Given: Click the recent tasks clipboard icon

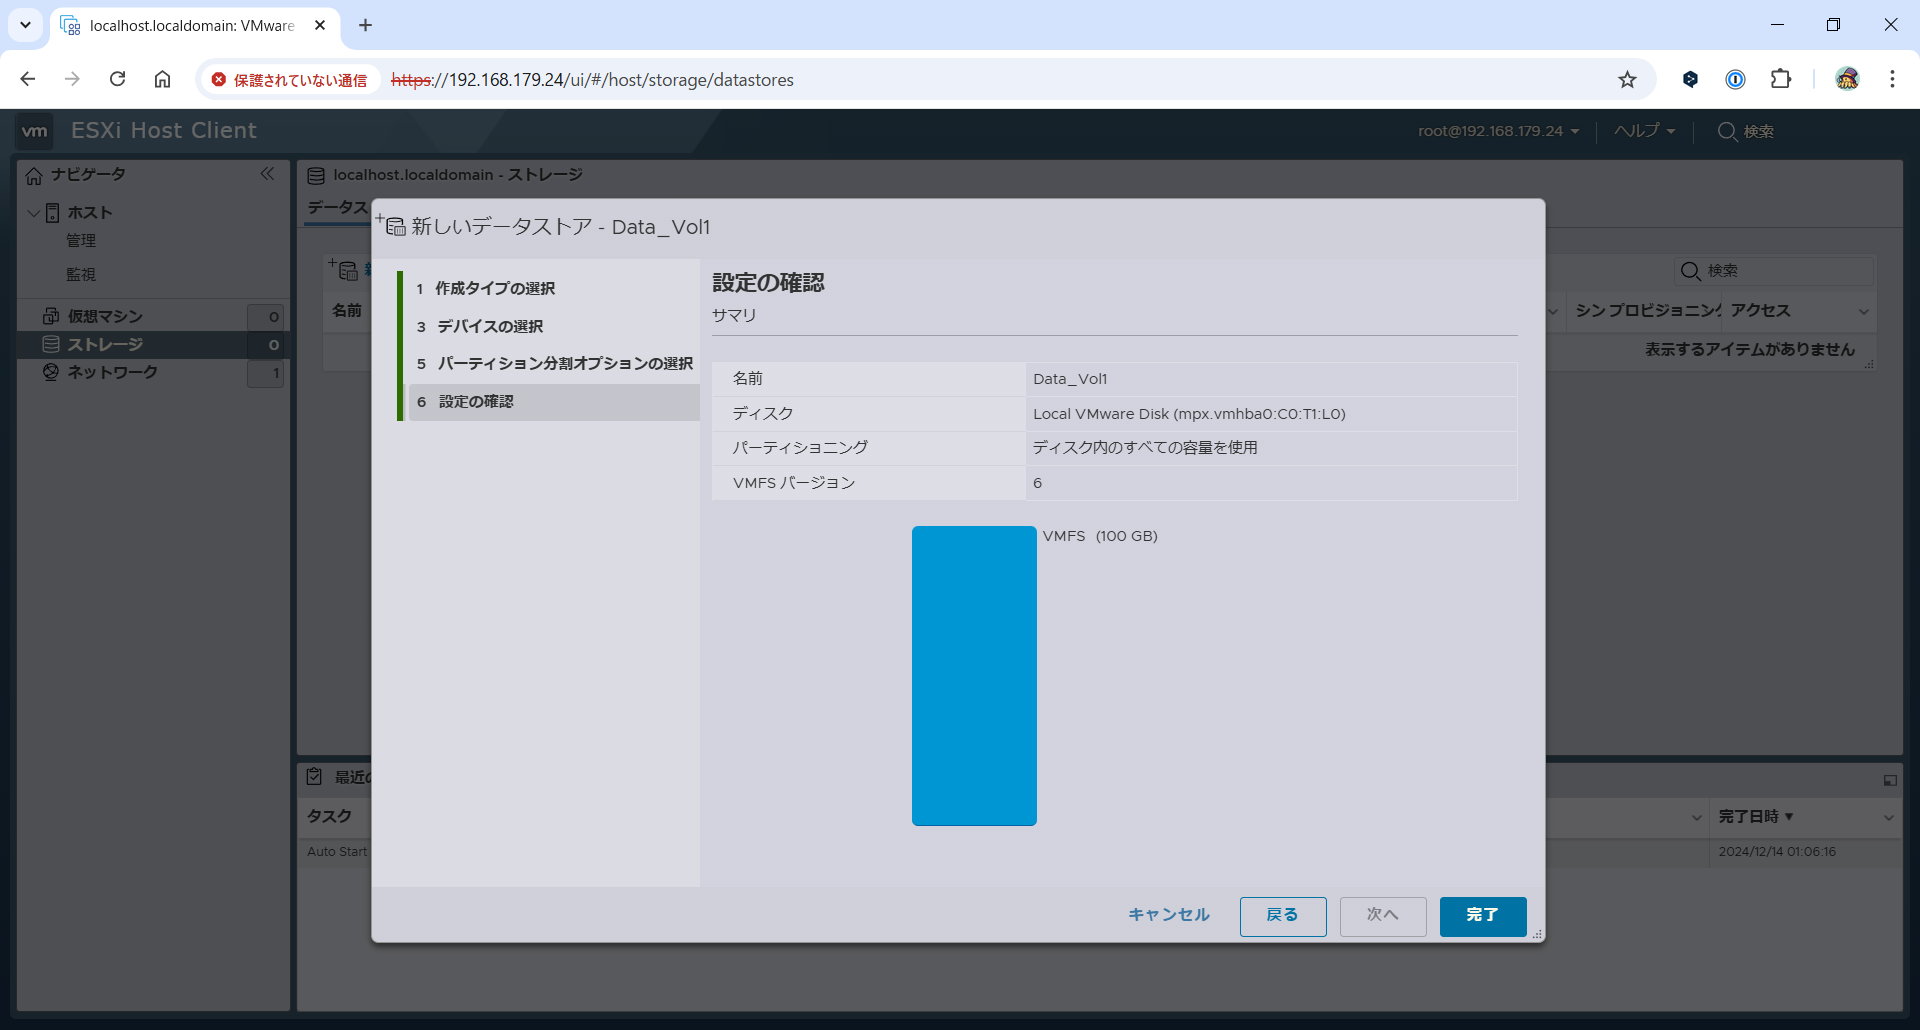Looking at the screenshot, I should coord(315,777).
